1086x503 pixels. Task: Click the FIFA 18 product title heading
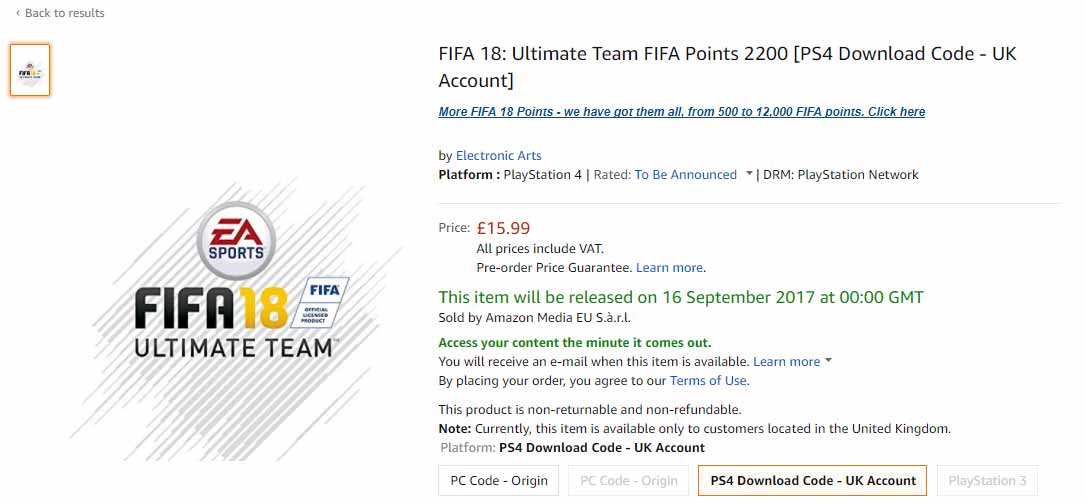pos(728,67)
